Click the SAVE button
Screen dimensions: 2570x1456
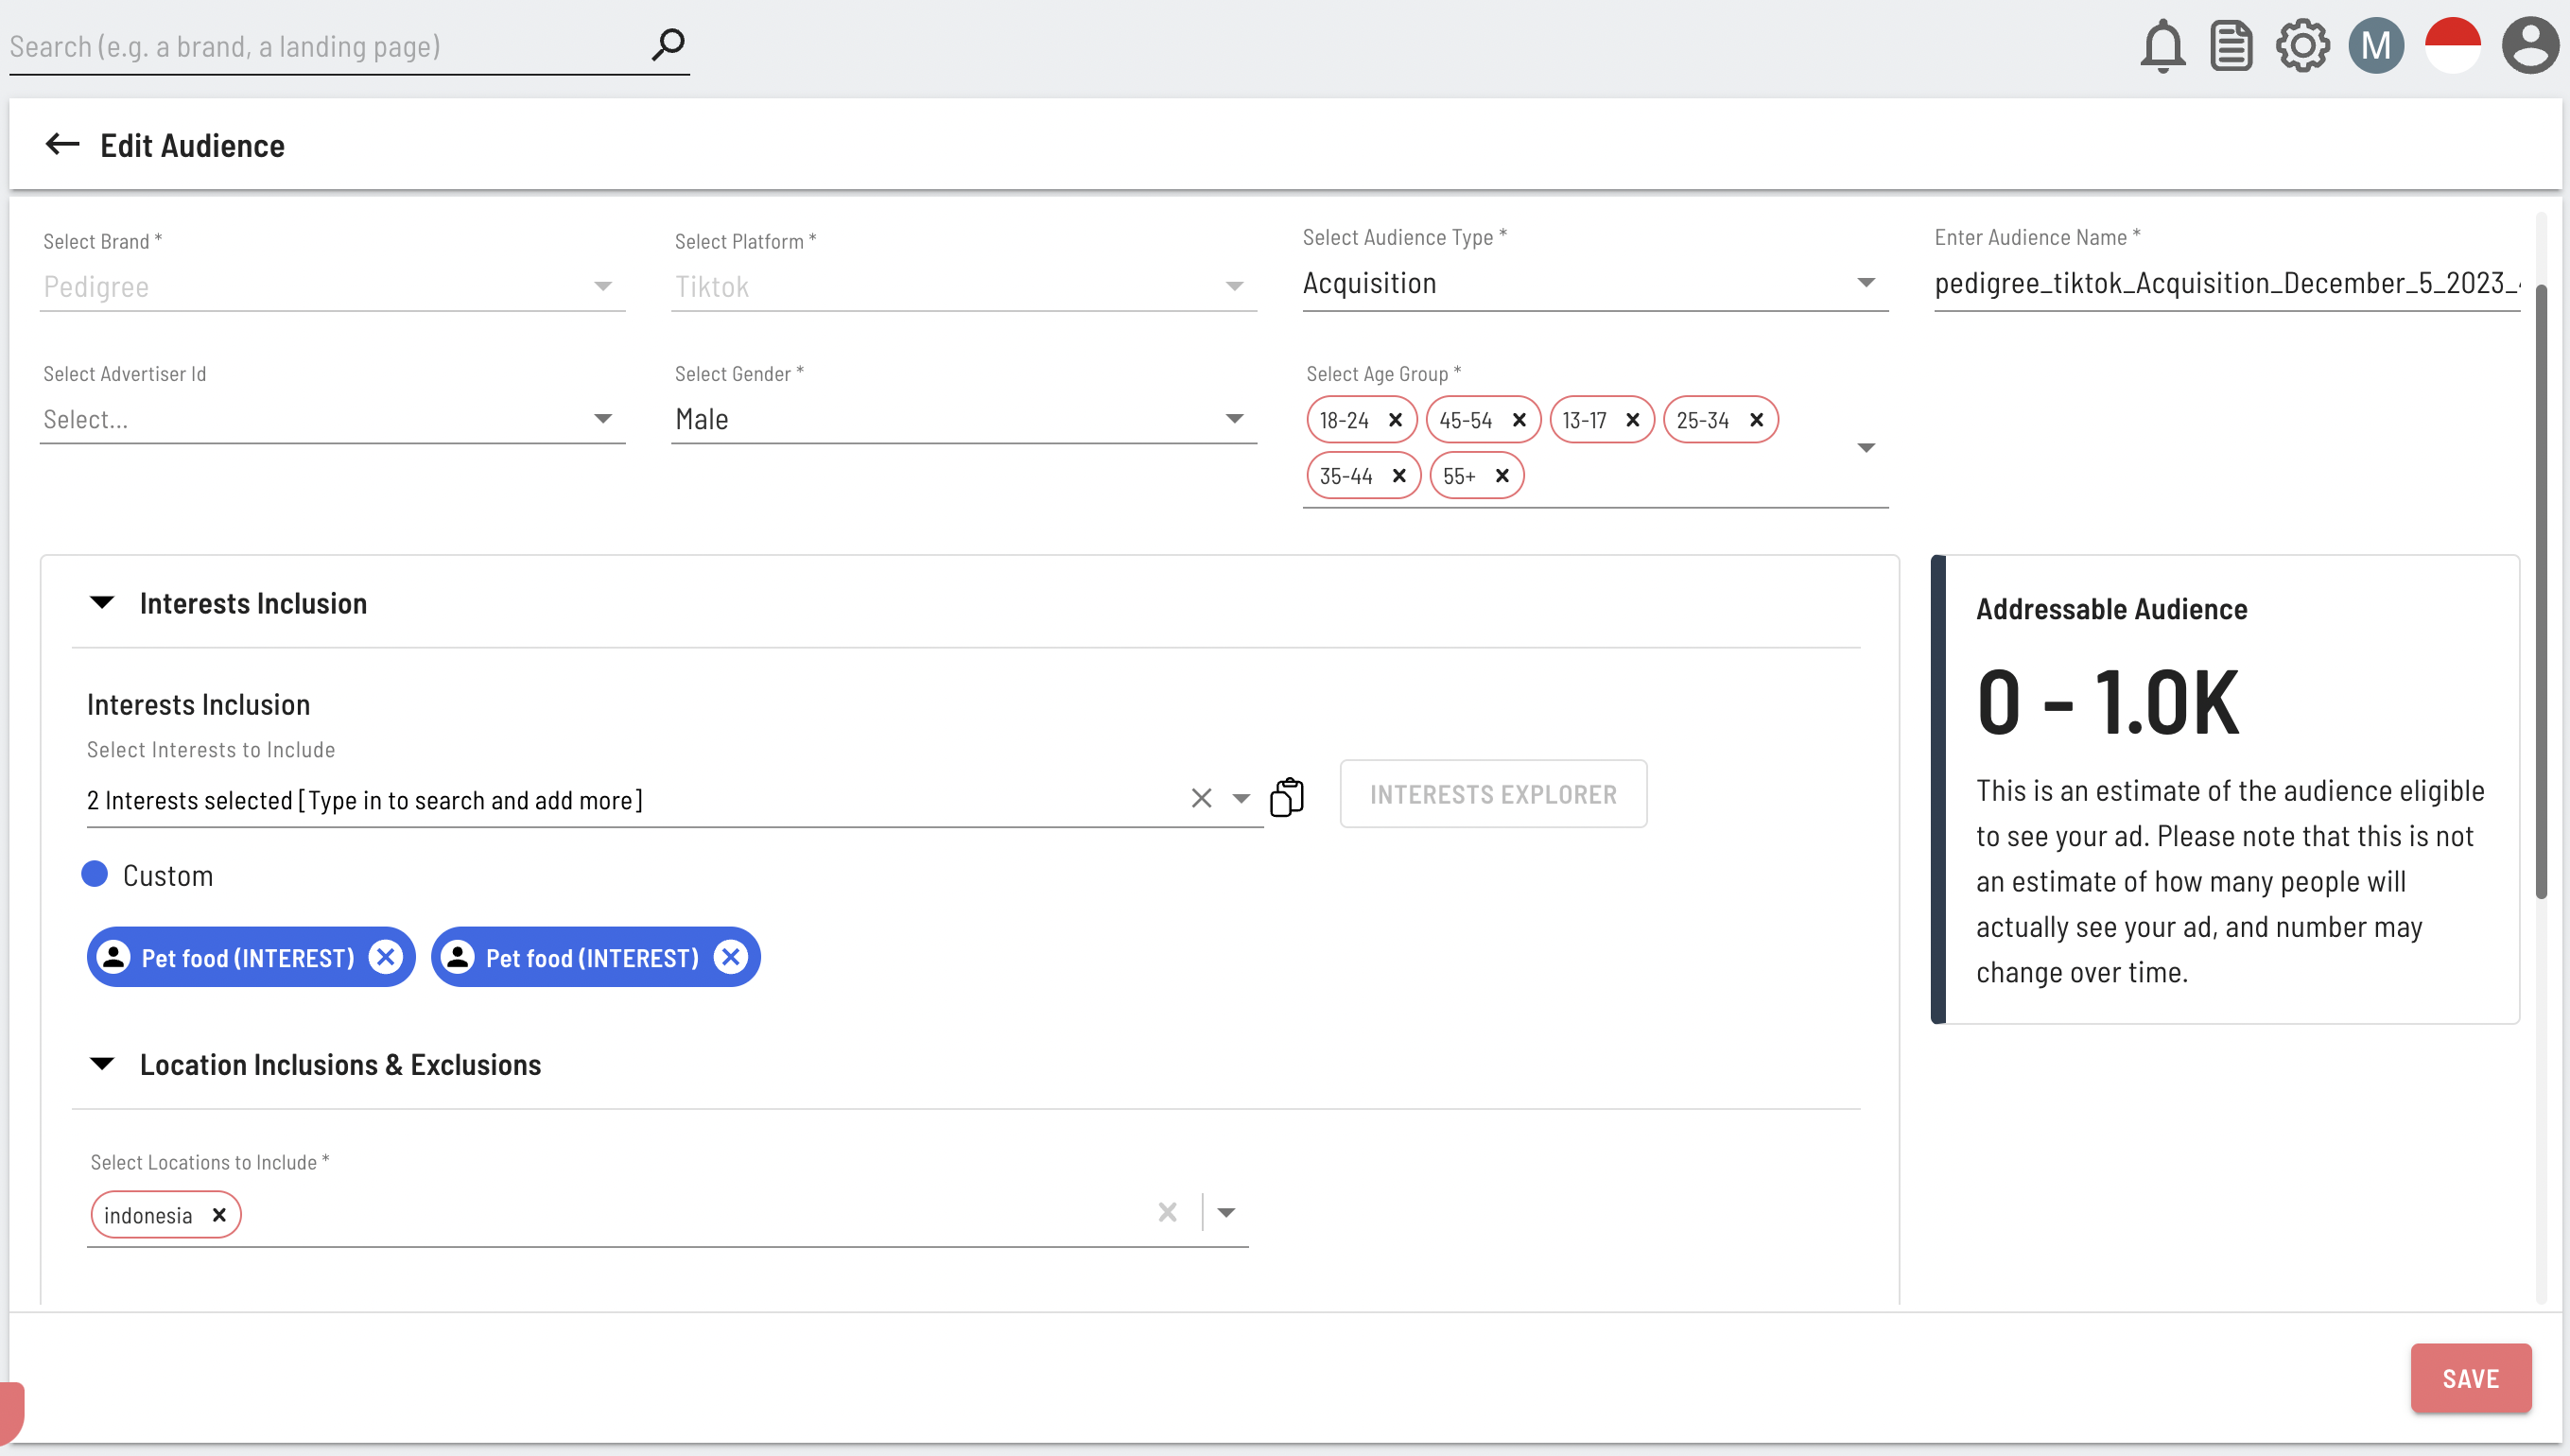coord(2469,1378)
